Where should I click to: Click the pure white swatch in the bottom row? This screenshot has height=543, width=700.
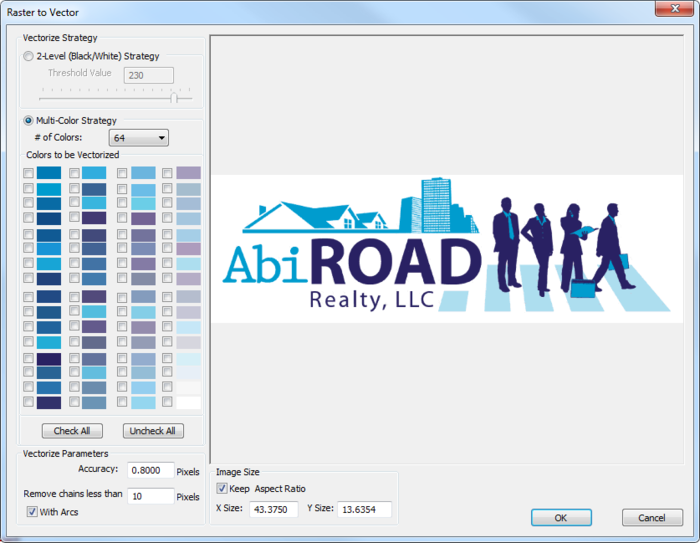[188, 403]
